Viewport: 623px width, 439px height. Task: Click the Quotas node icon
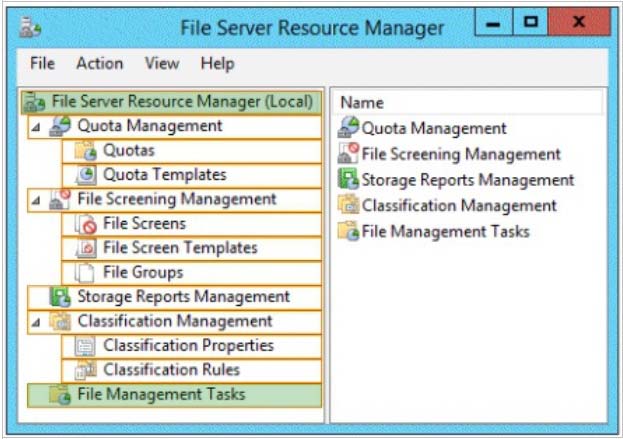point(86,151)
